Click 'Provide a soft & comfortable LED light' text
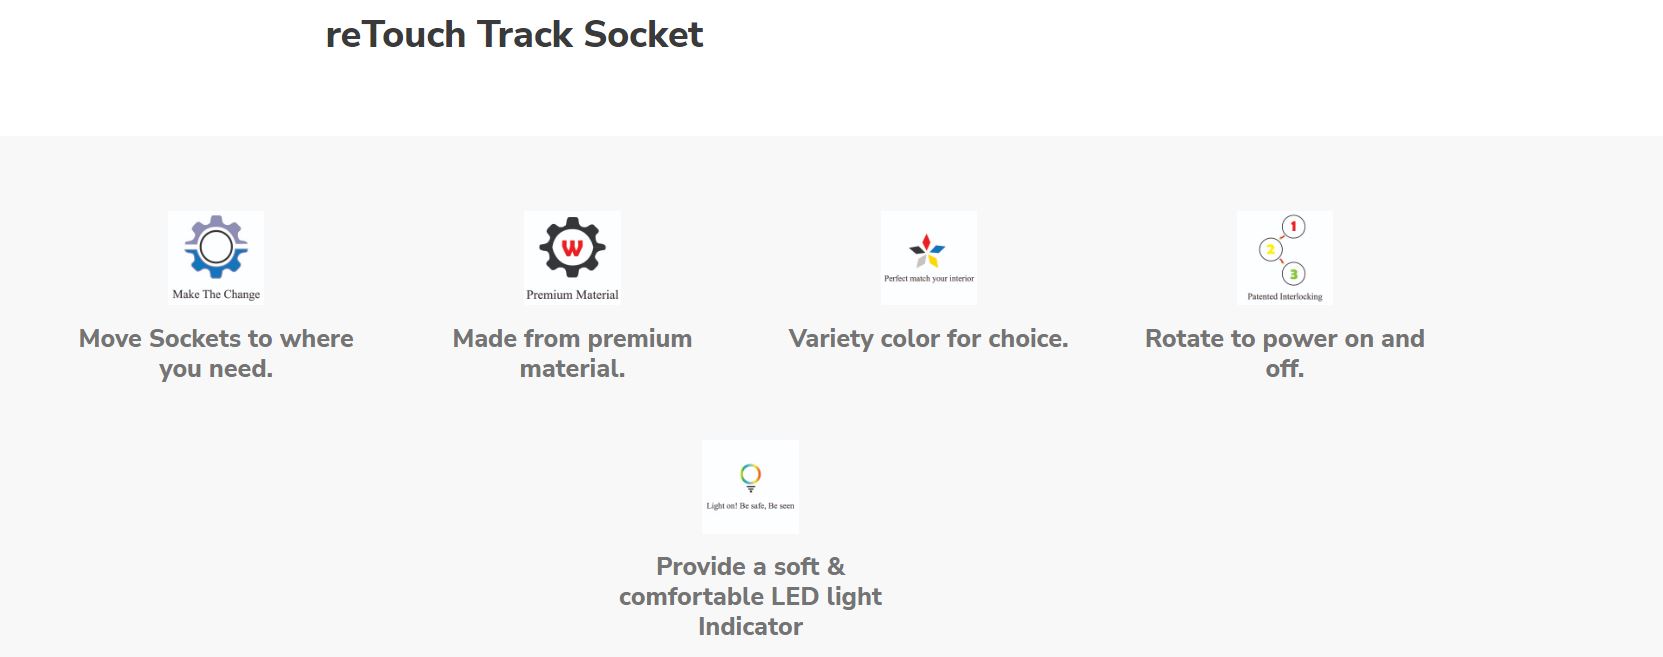 tap(750, 581)
